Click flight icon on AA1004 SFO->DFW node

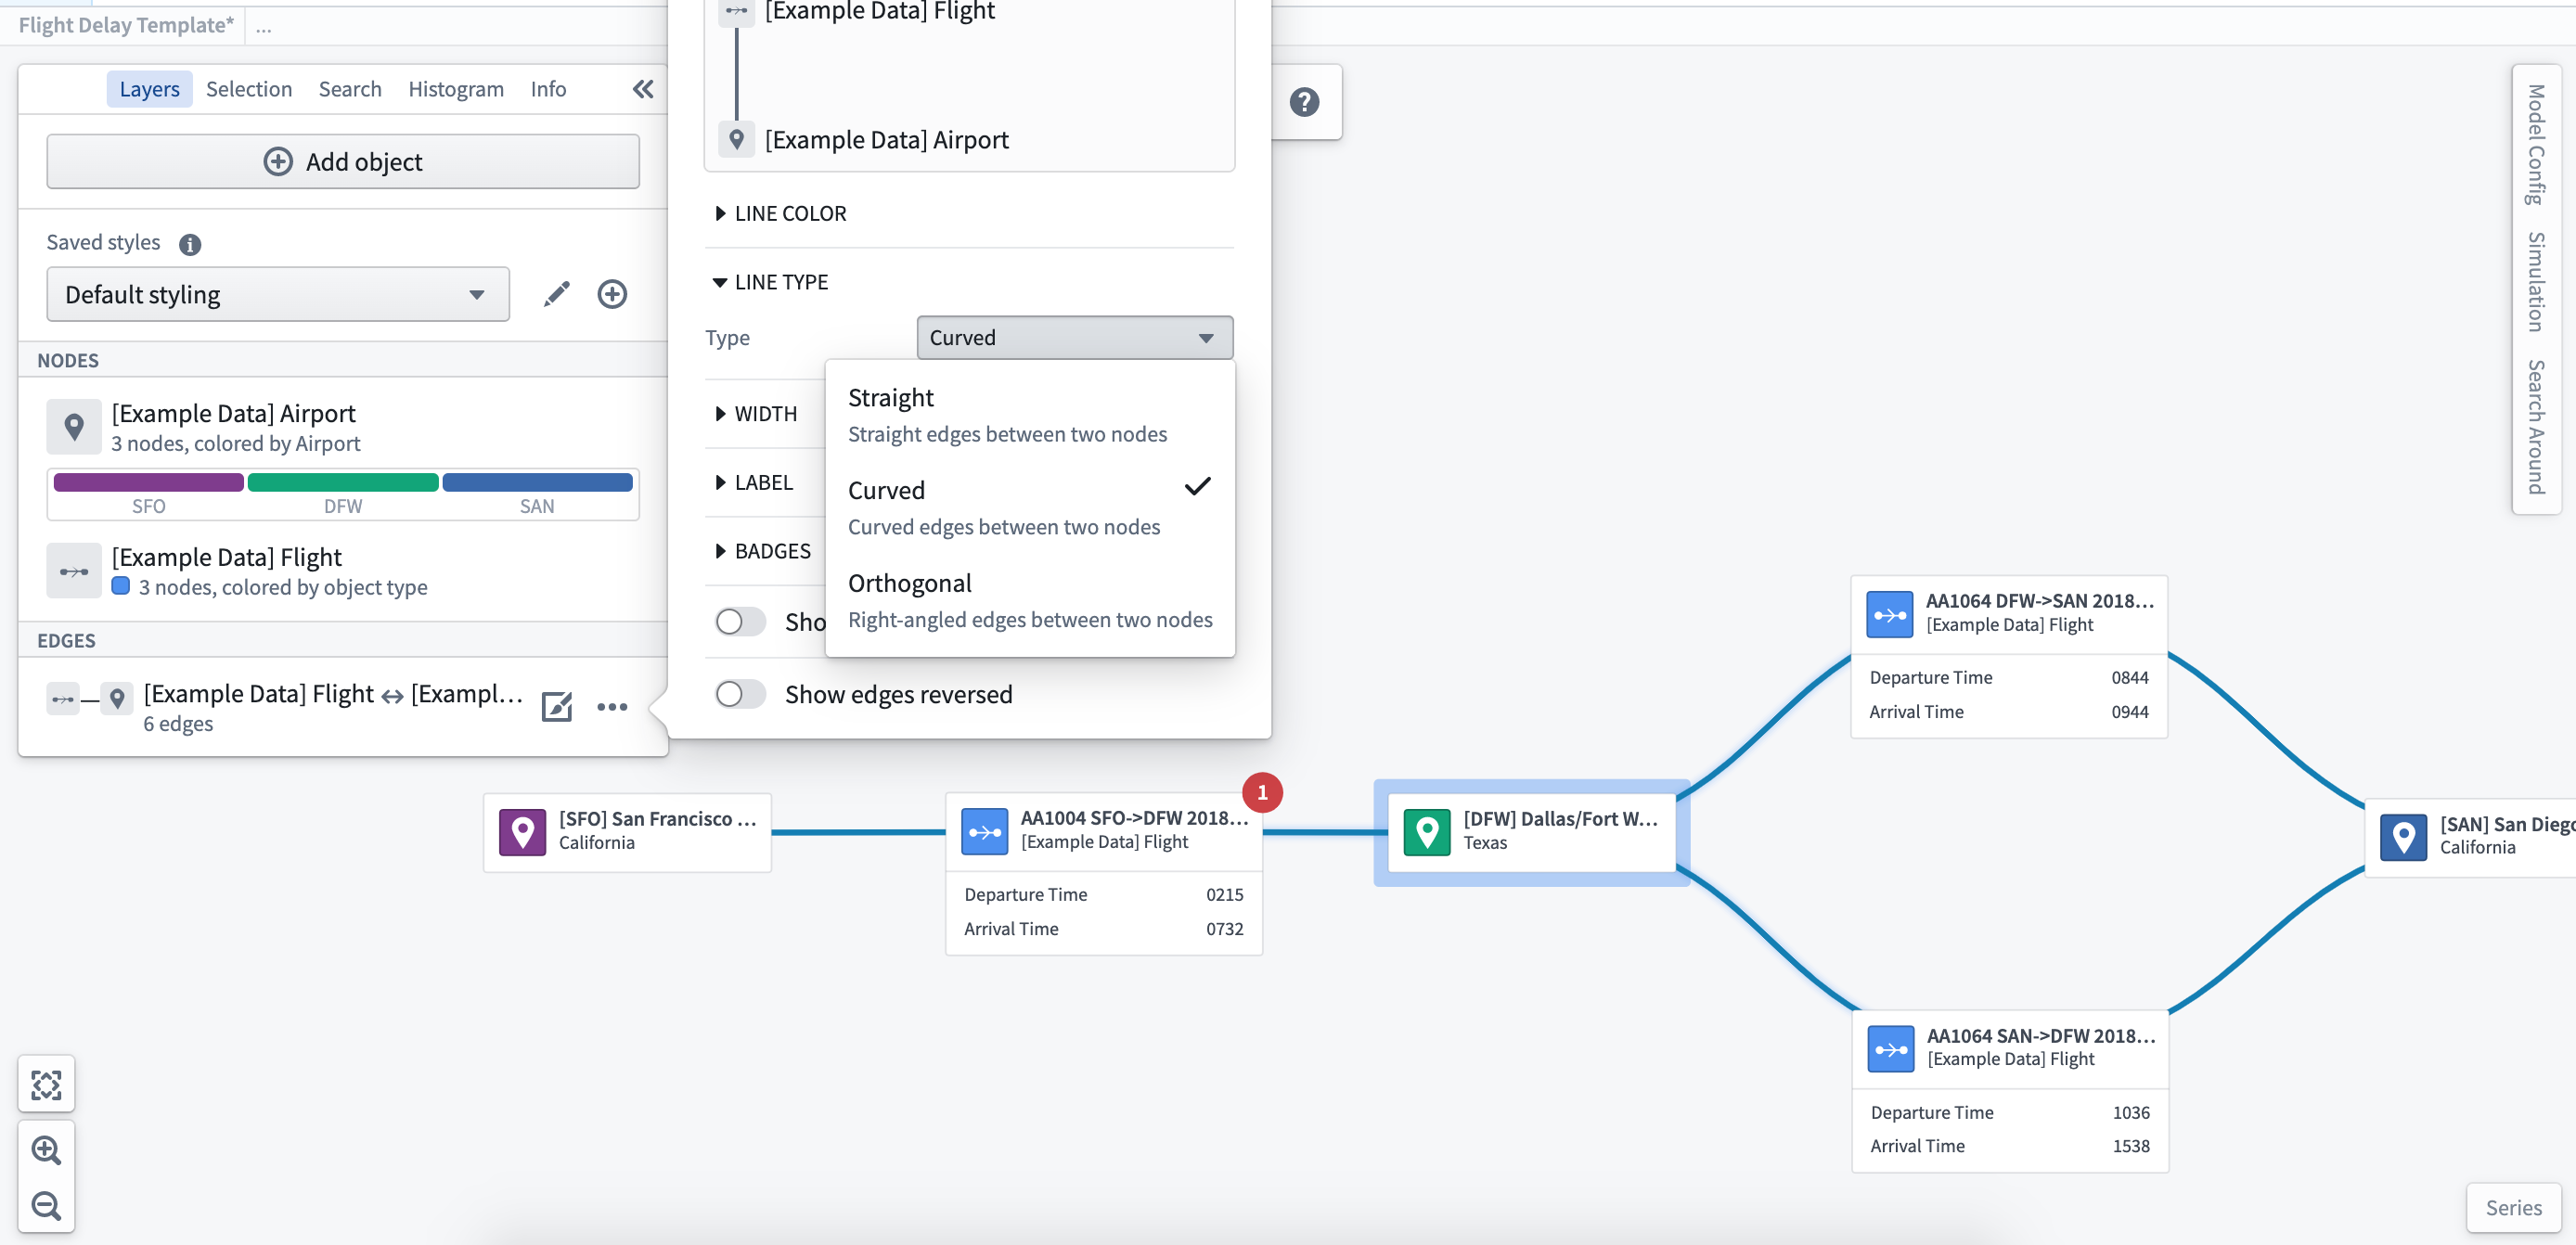985,832
